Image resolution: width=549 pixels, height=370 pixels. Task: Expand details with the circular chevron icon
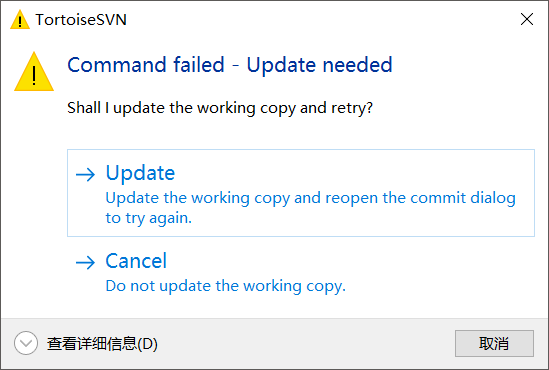click(x=26, y=343)
